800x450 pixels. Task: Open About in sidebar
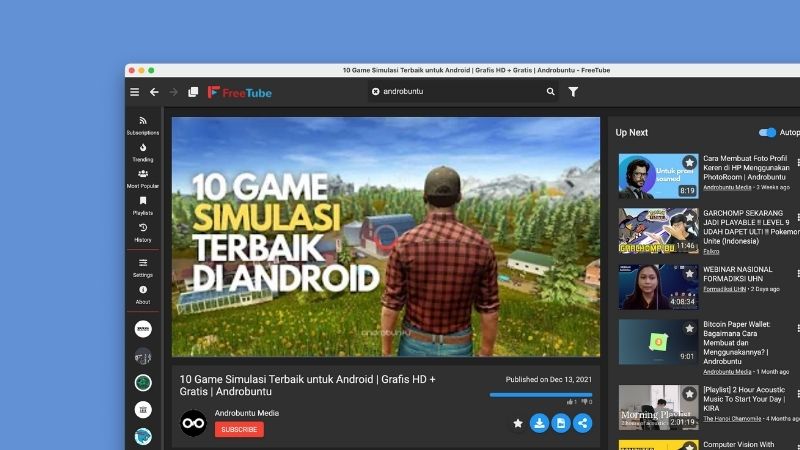pos(143,295)
